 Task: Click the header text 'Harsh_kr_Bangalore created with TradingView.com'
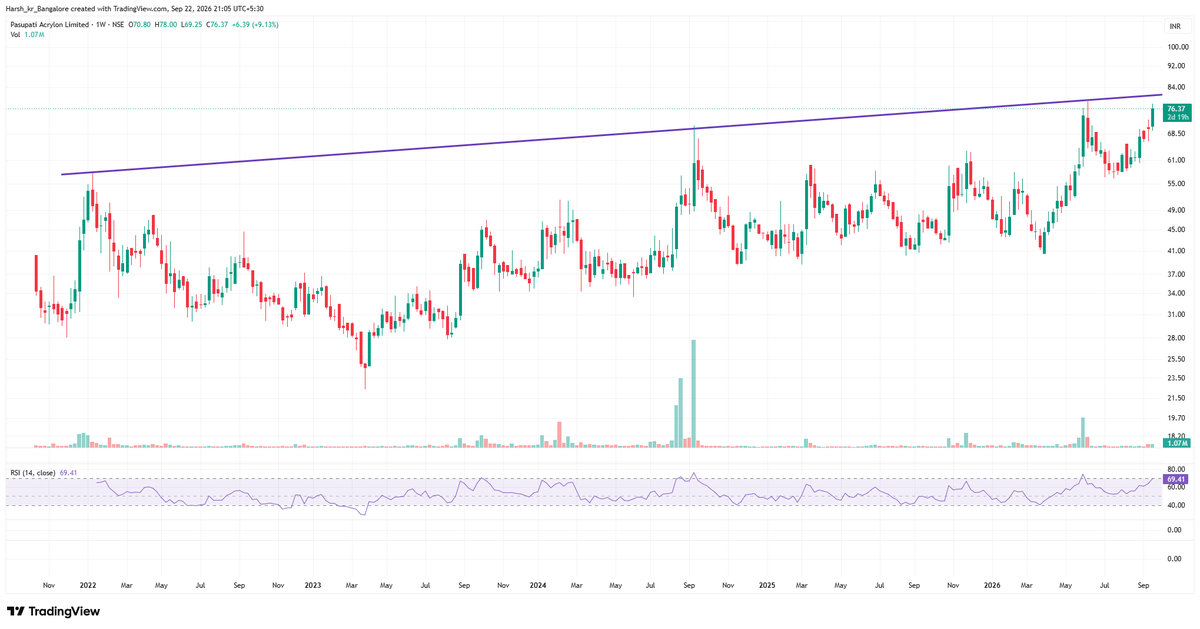tap(89, 8)
